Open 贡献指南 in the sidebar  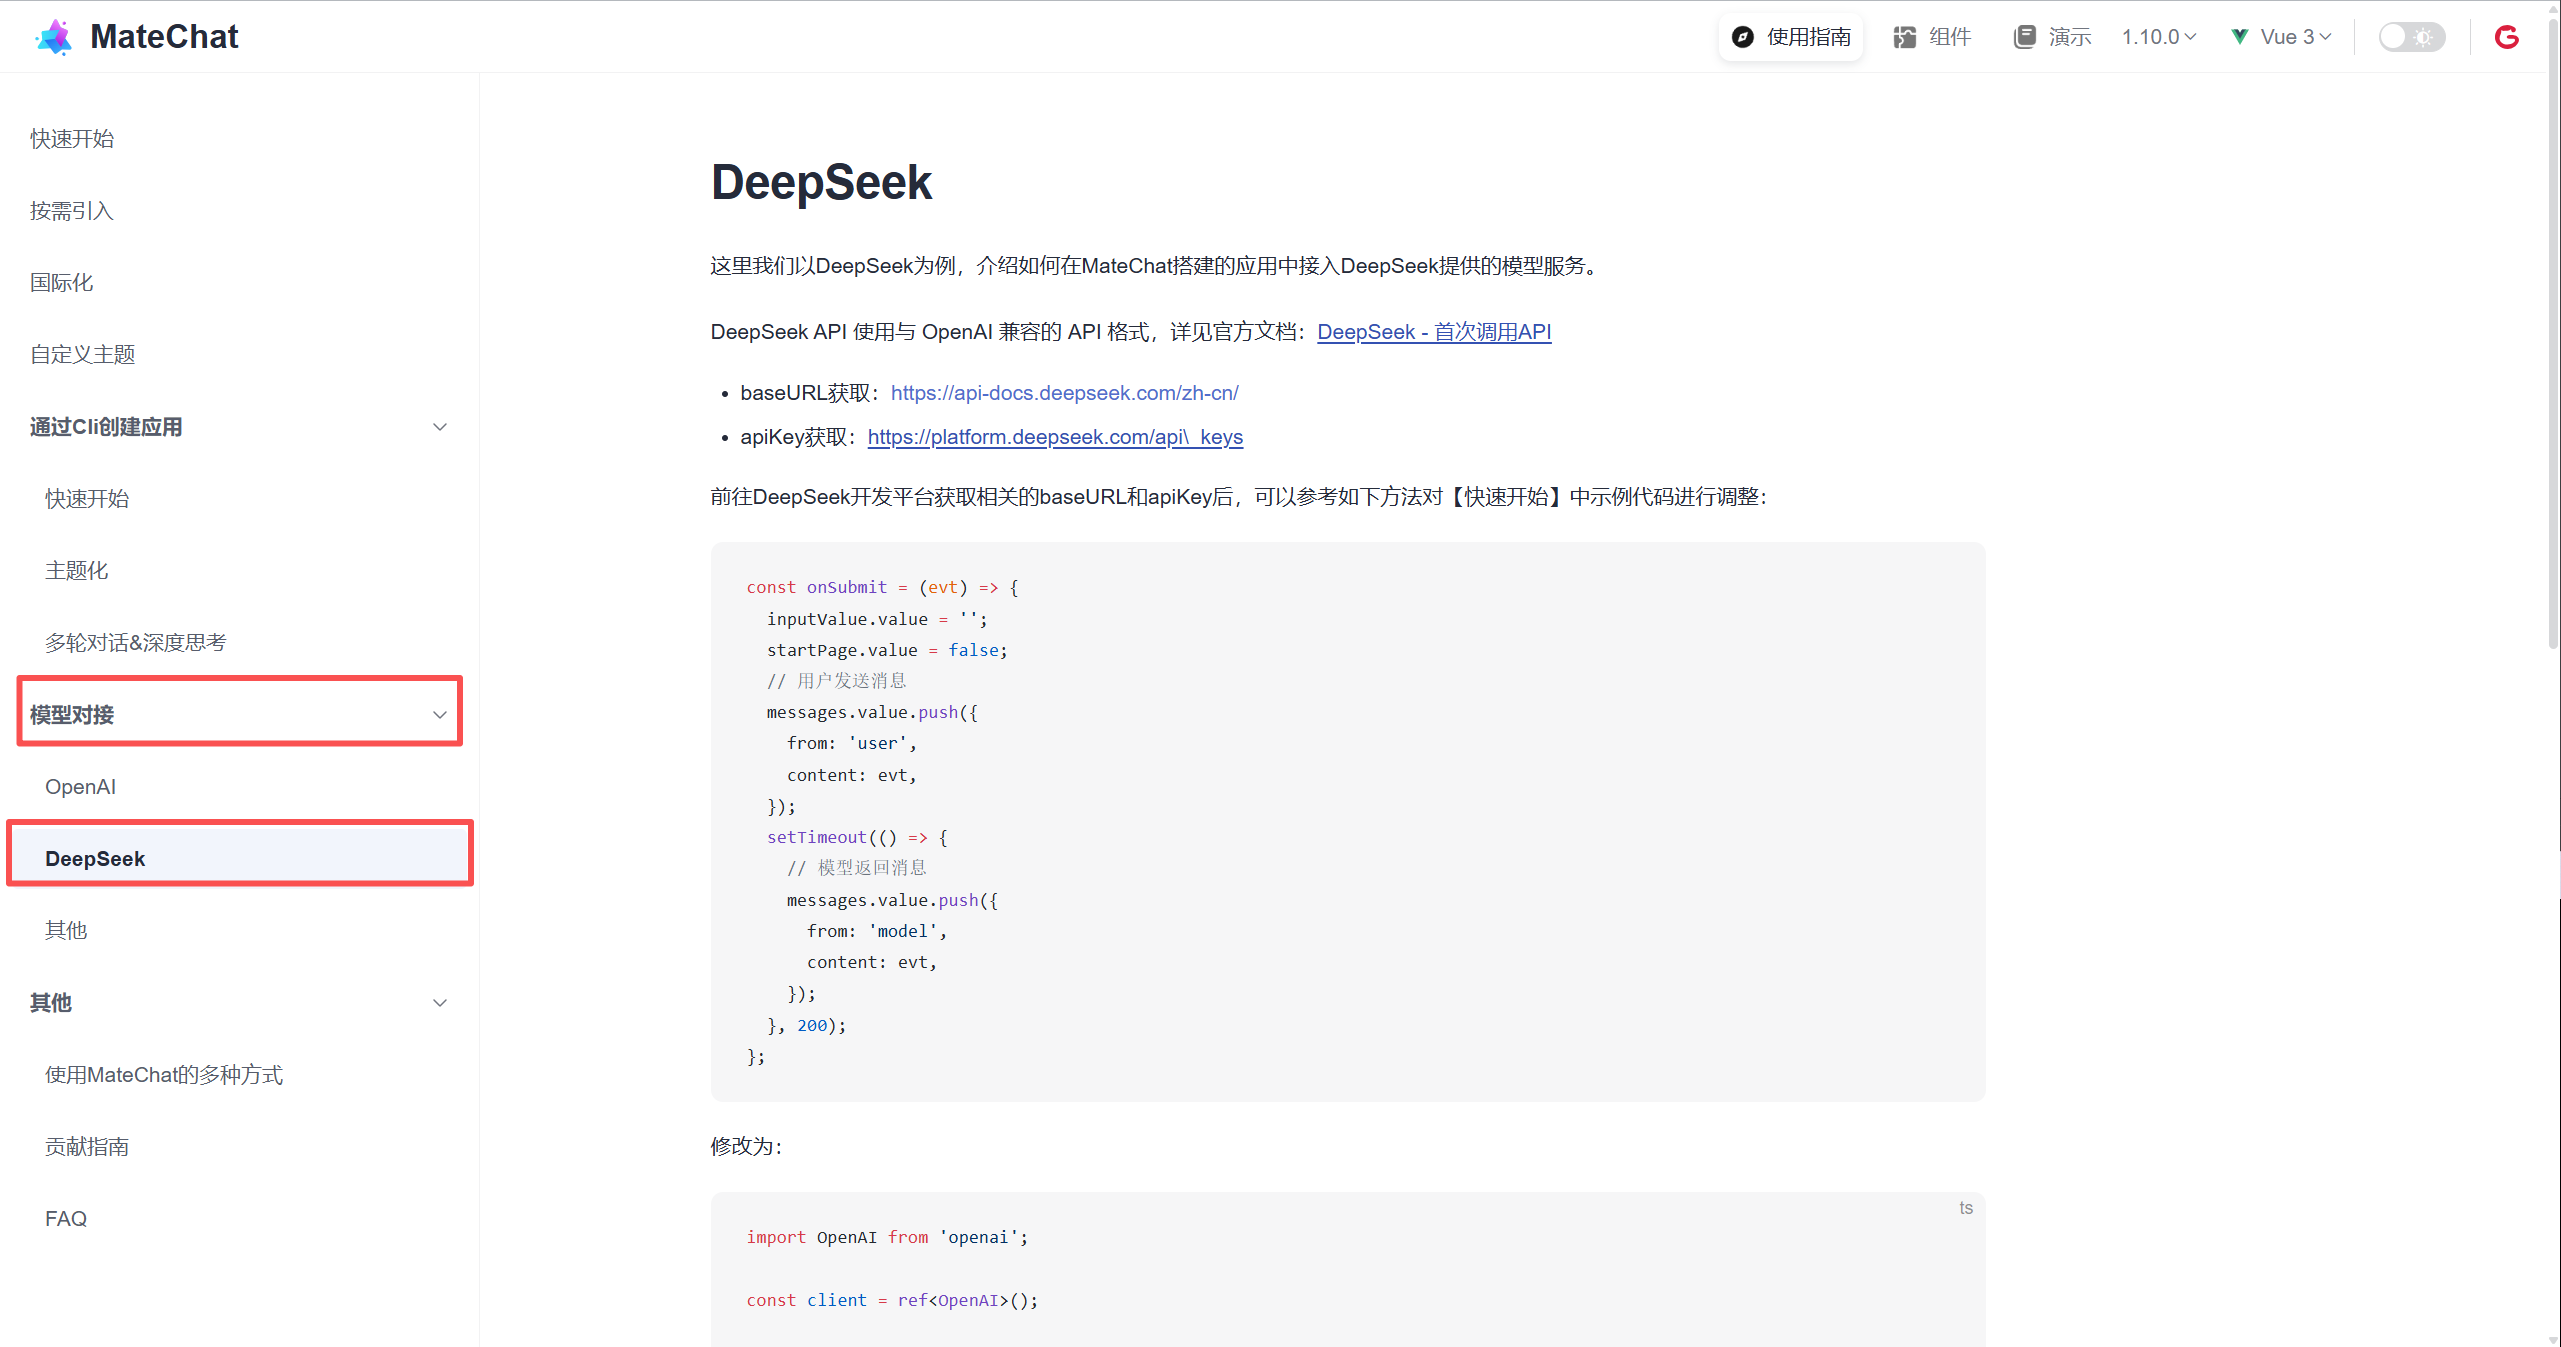(87, 1147)
